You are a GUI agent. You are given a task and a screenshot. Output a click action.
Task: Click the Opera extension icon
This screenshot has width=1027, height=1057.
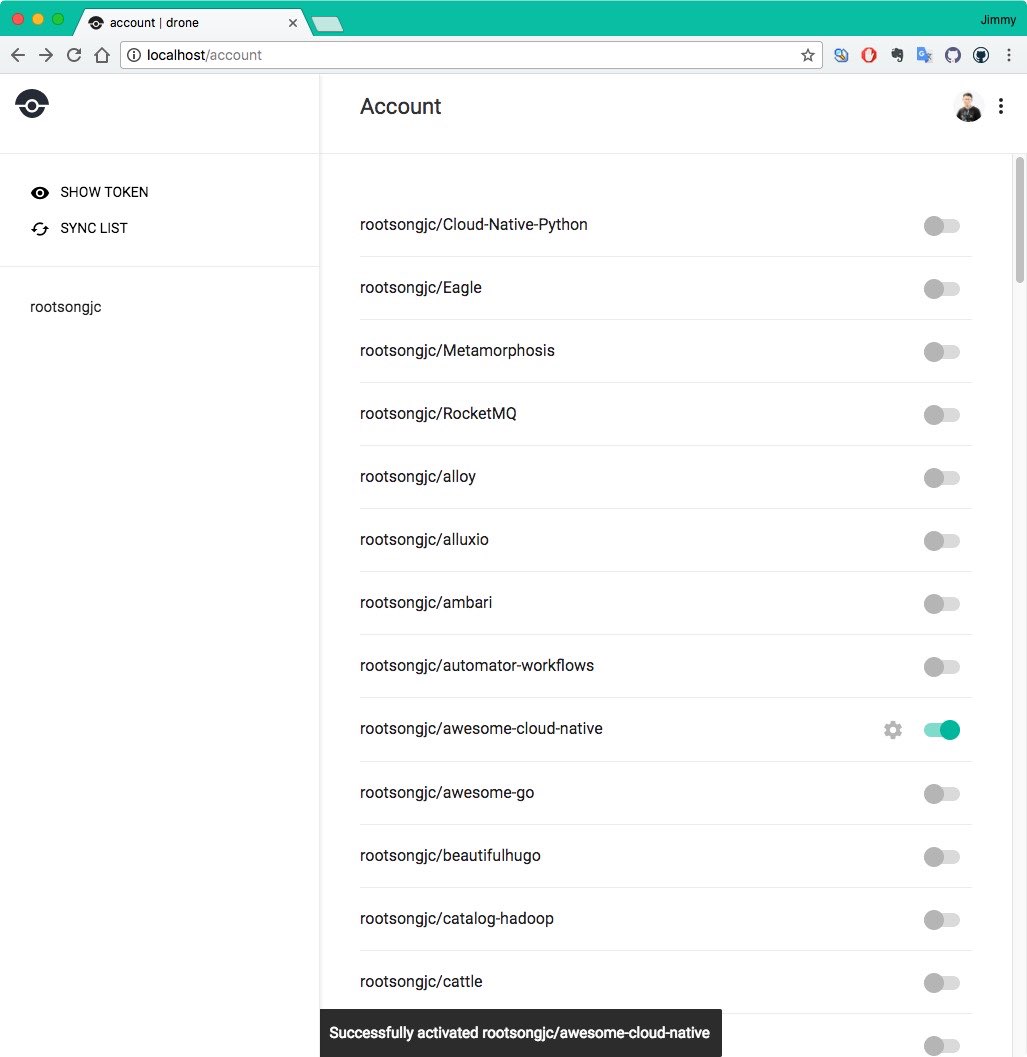[869, 56]
